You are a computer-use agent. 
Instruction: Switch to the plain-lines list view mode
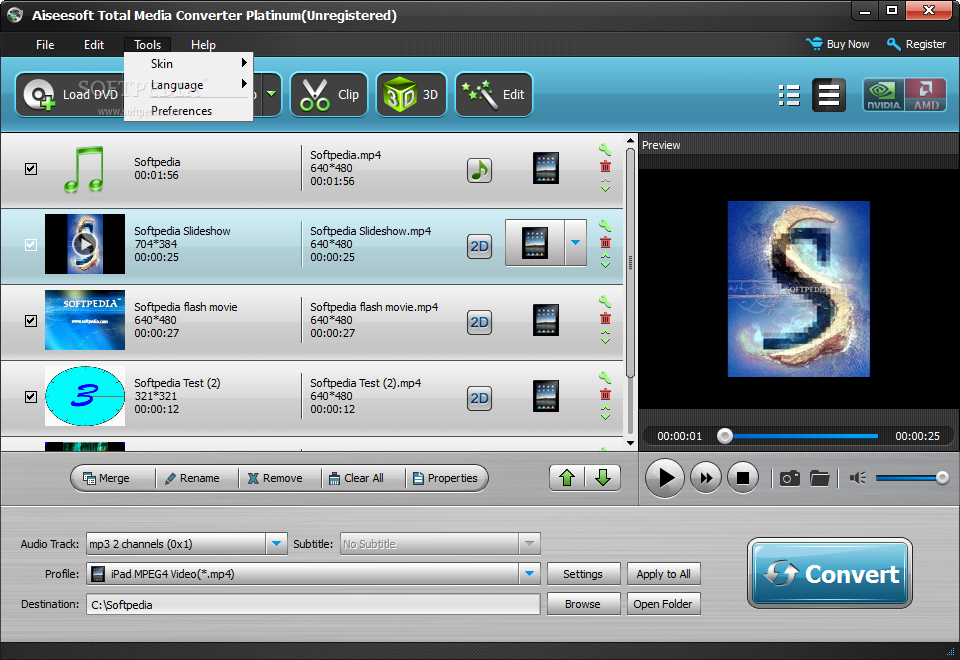828,95
